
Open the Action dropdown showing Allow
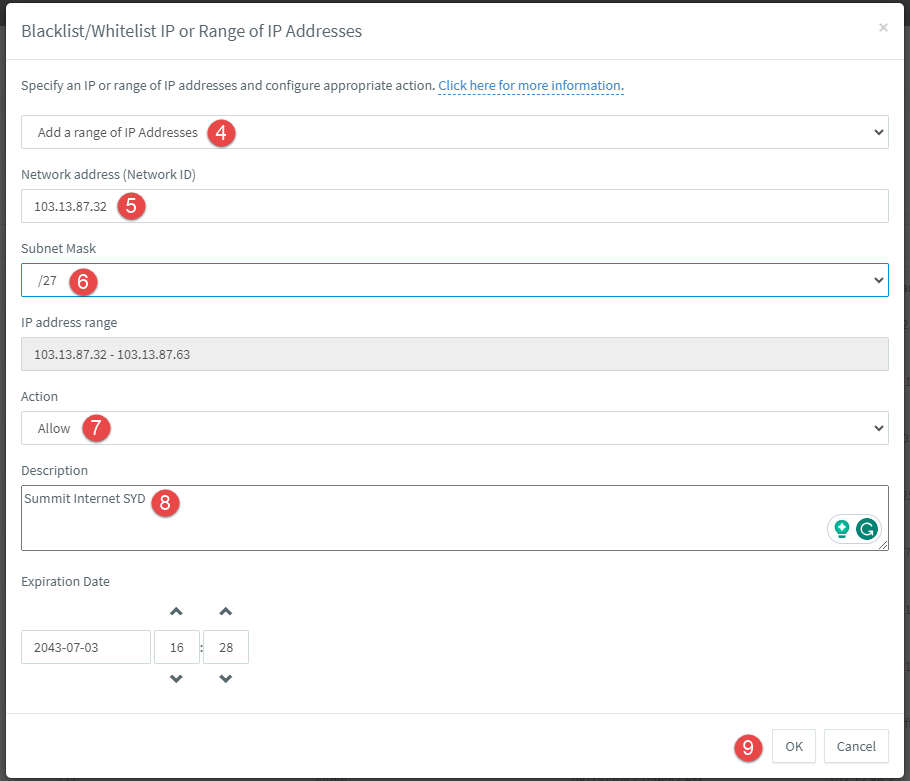click(x=455, y=428)
